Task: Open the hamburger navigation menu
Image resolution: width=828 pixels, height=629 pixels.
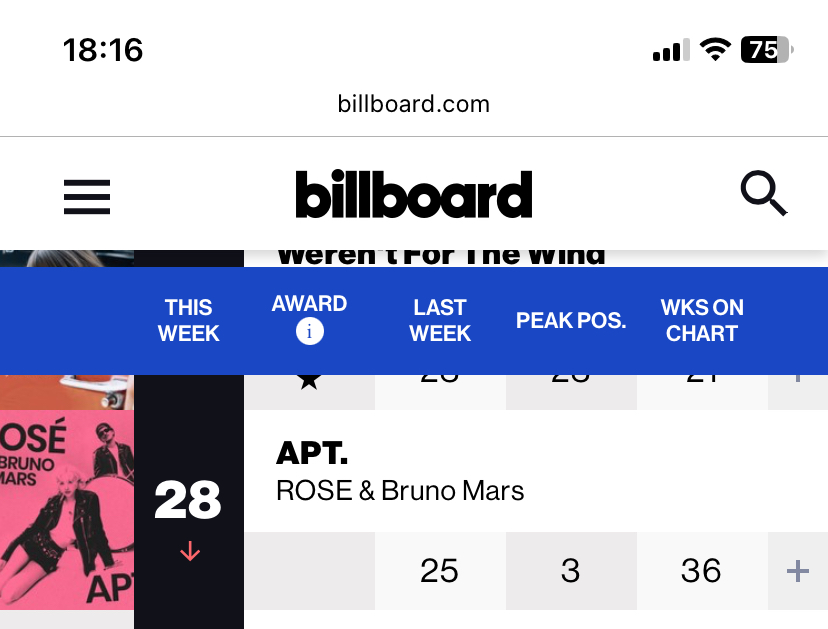Action: click(87, 196)
